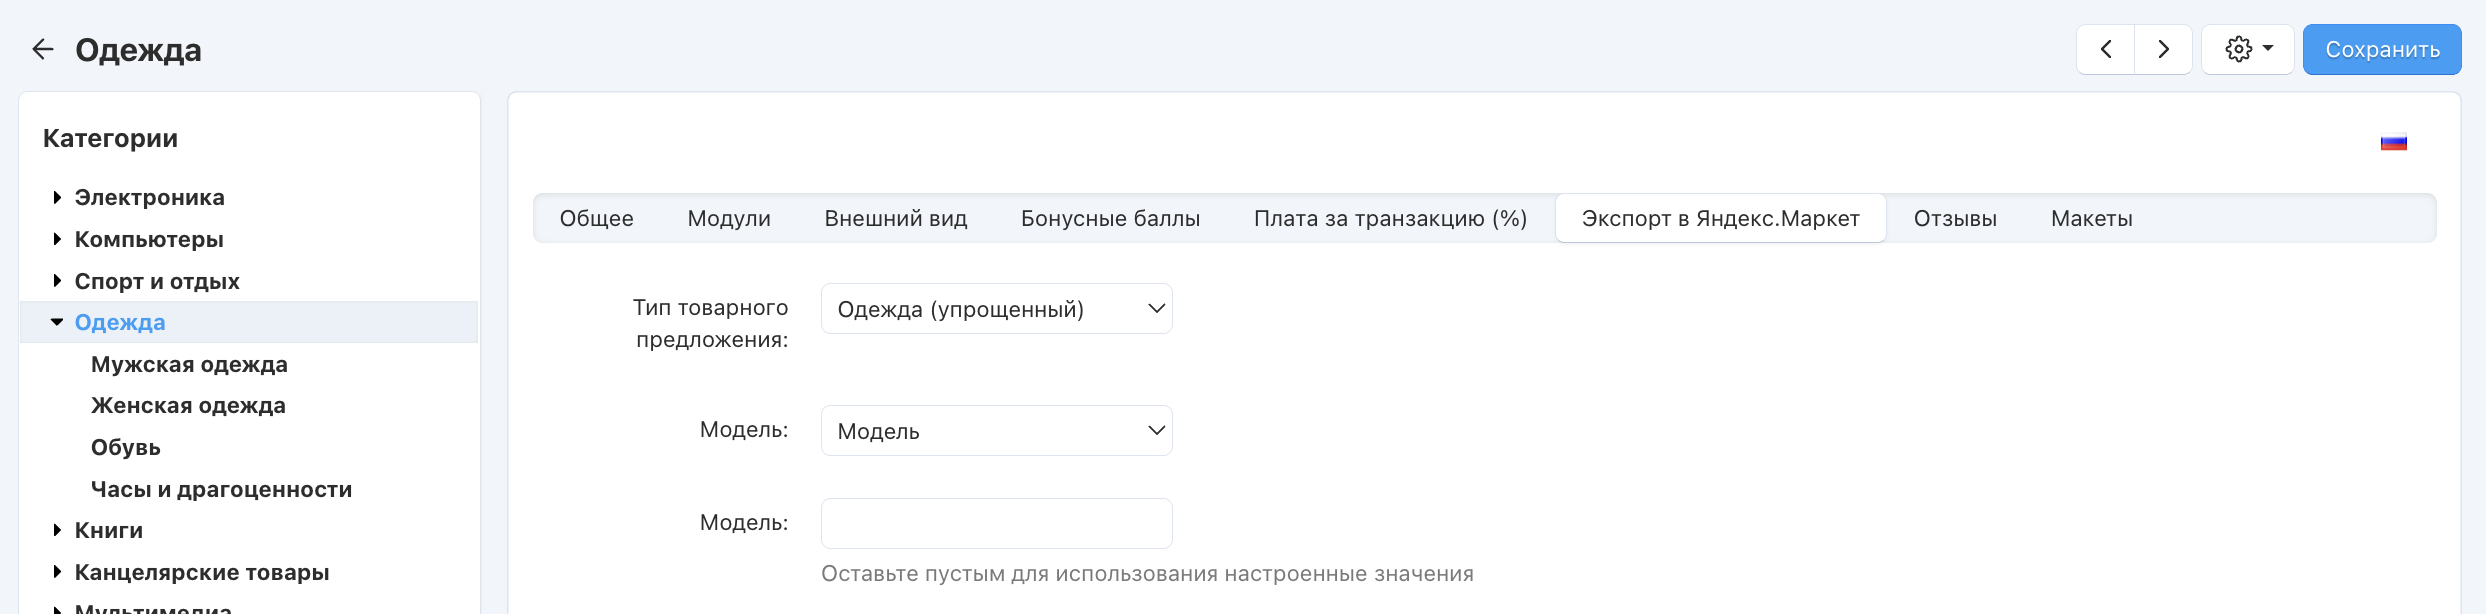The width and height of the screenshot is (2486, 614).
Task: Expand the Компьютеры category
Action: (x=57, y=240)
